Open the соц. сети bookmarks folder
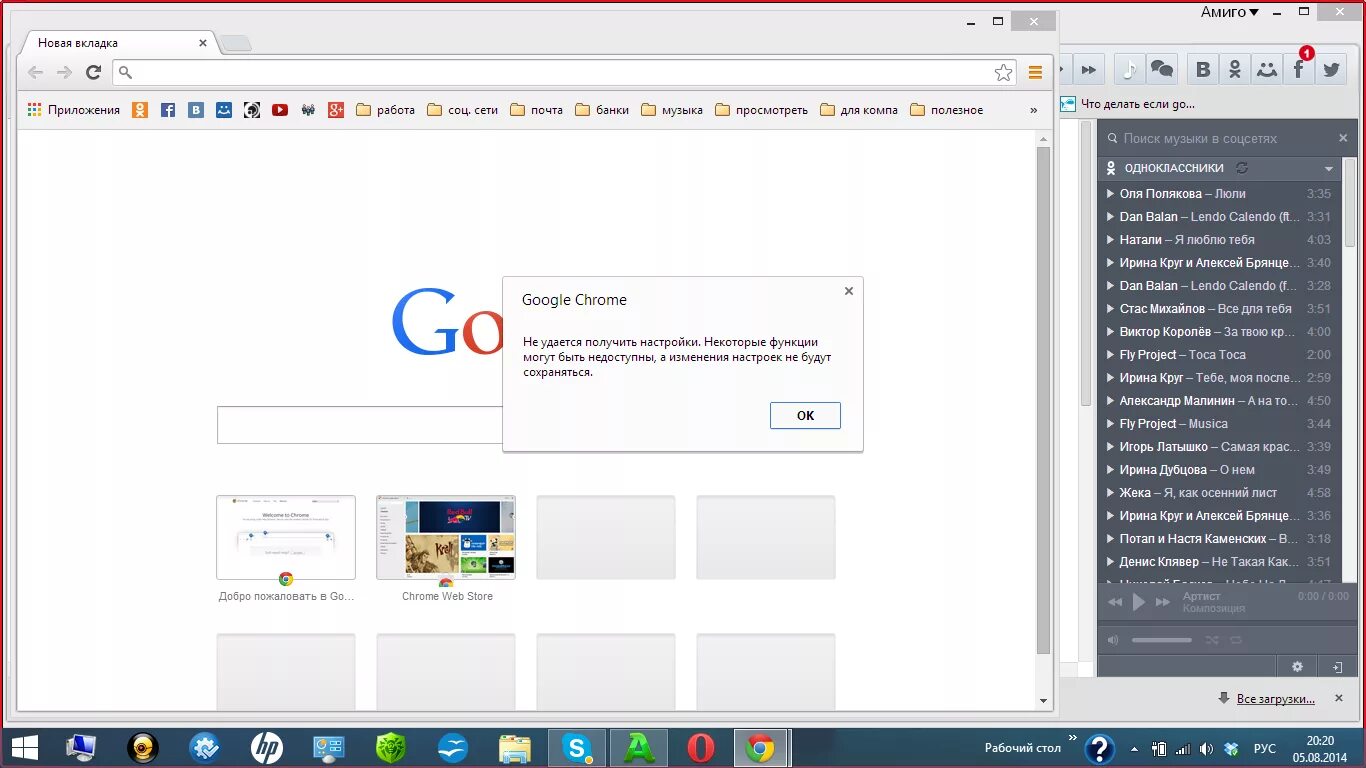This screenshot has height=768, width=1366. click(462, 110)
